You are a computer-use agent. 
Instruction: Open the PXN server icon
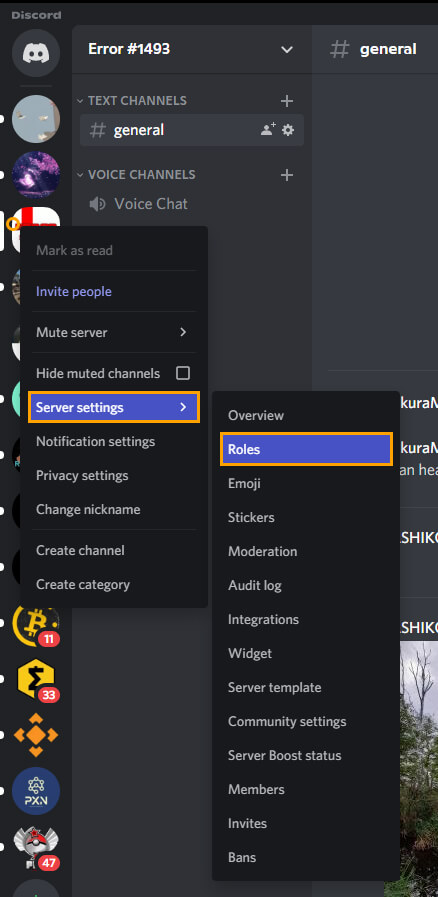35,791
